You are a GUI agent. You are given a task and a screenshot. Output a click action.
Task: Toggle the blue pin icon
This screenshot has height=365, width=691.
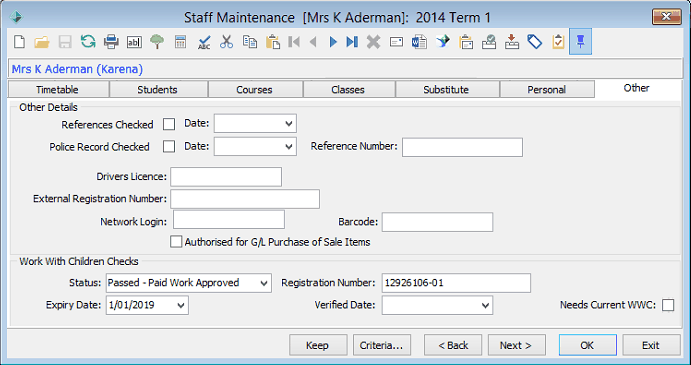(x=580, y=41)
